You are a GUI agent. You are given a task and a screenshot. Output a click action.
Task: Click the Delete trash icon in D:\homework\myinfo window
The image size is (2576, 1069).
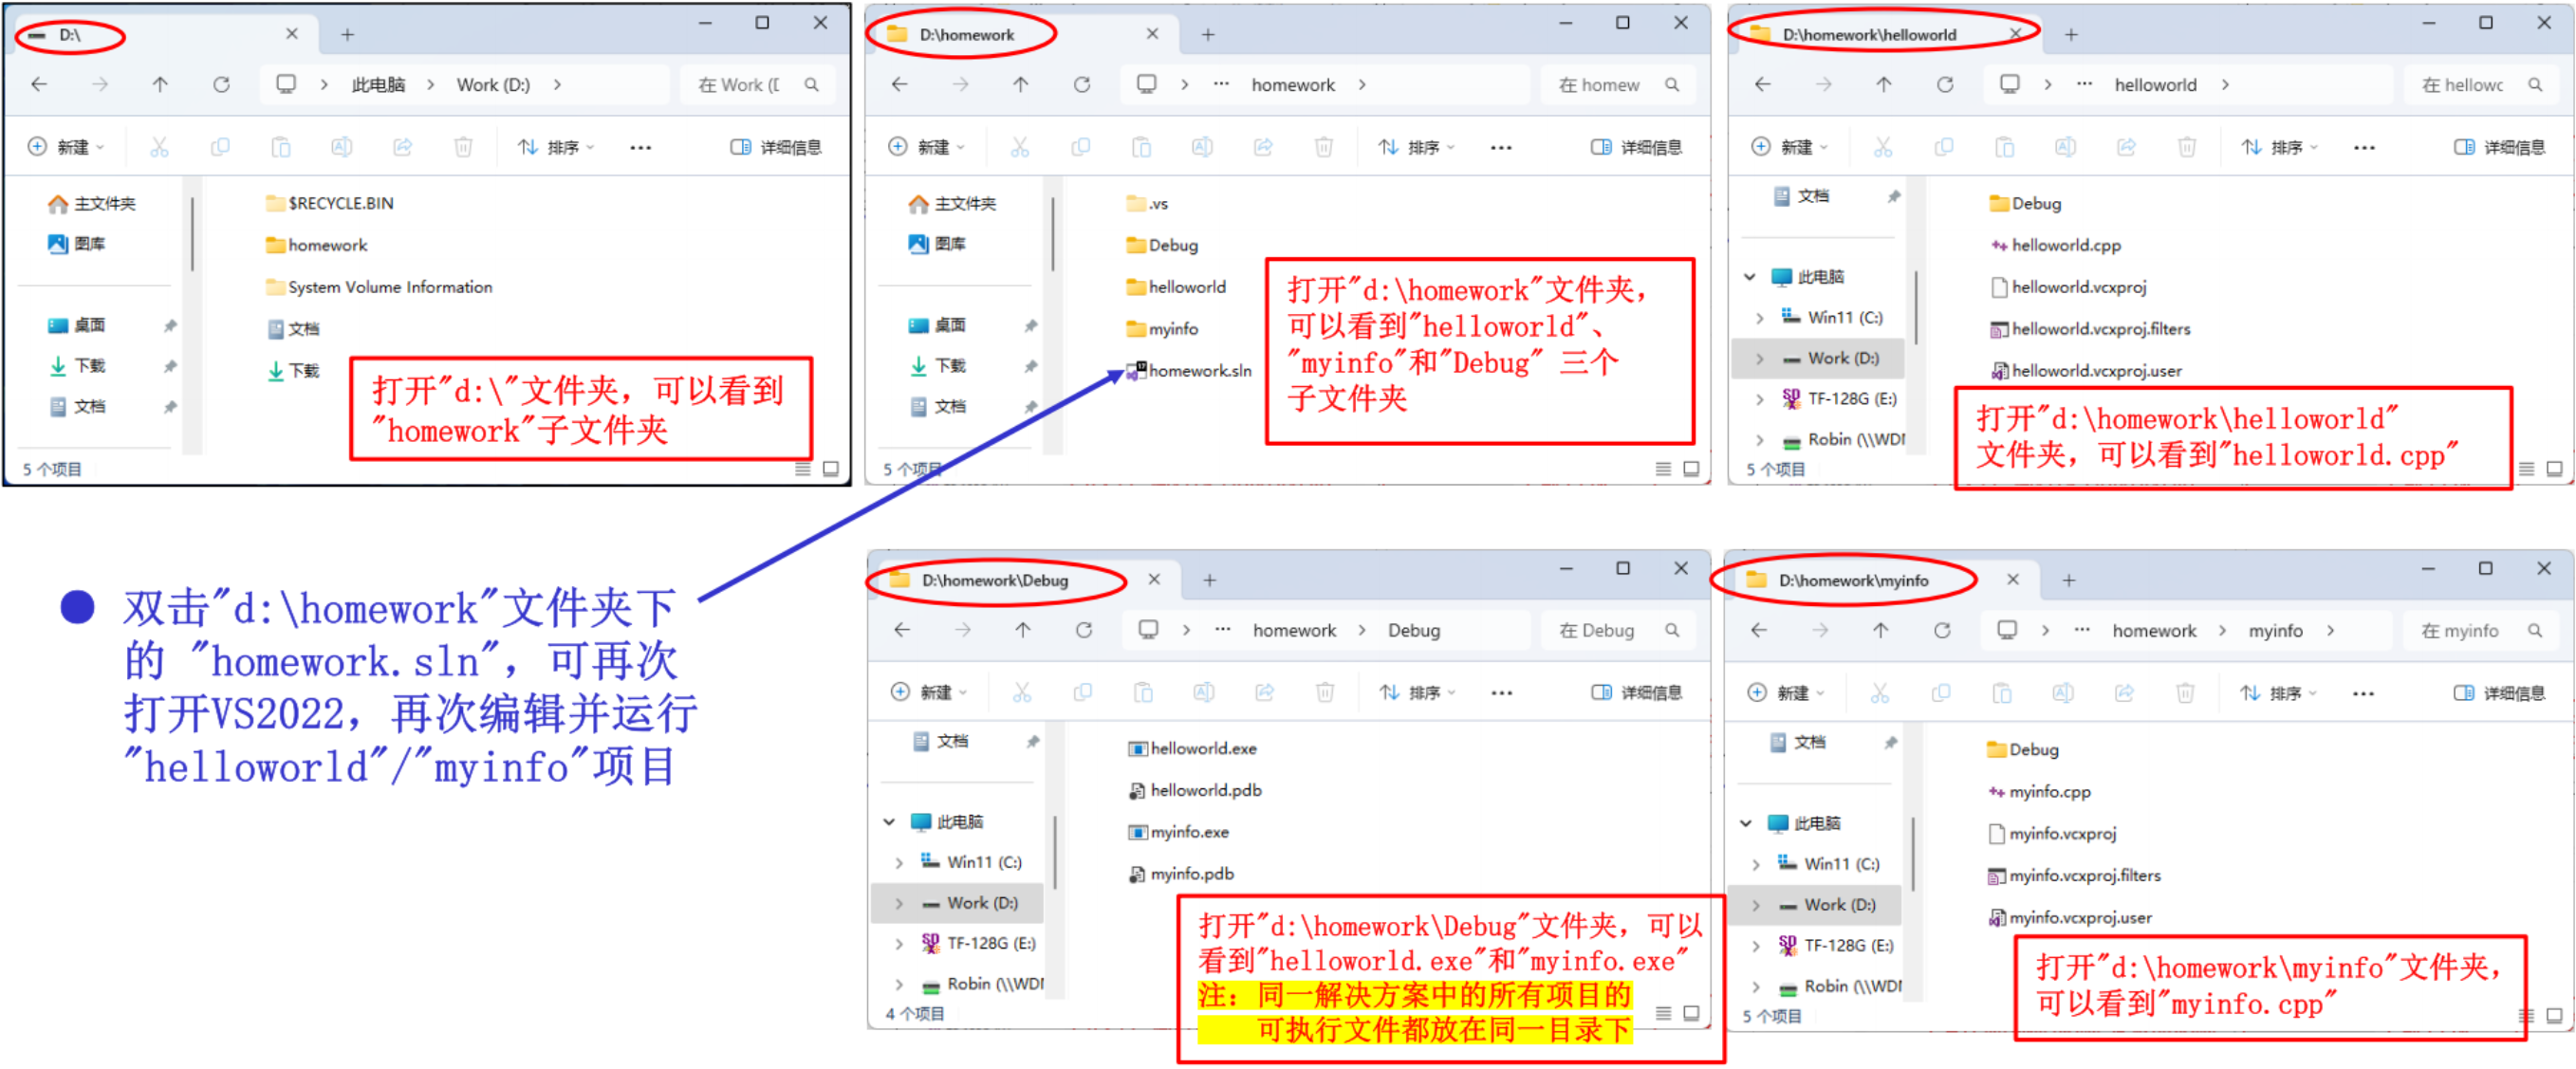coord(2185,692)
